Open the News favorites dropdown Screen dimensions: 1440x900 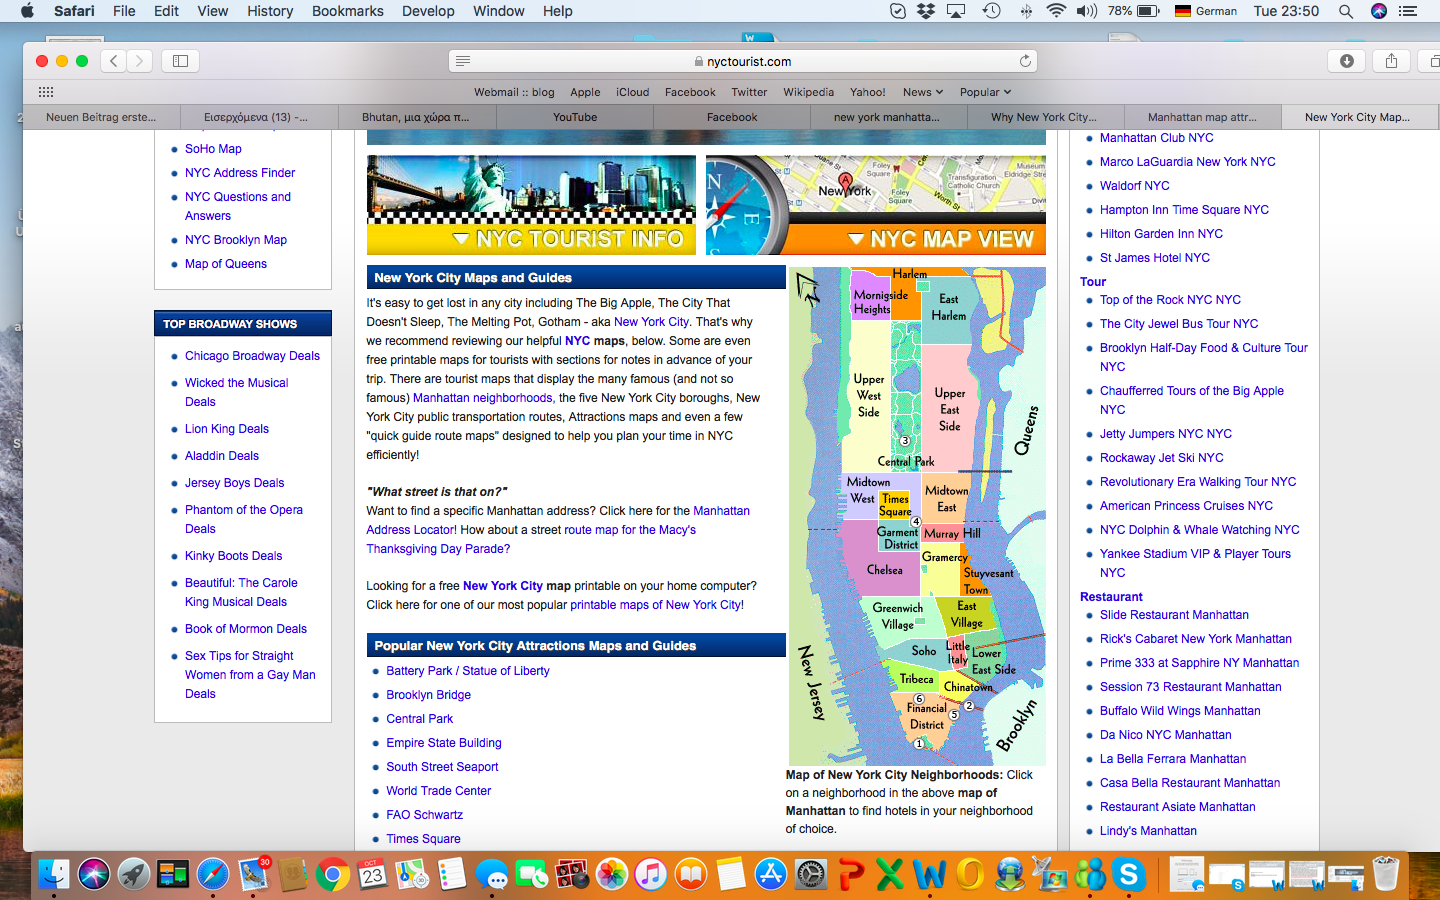pyautogui.click(x=922, y=92)
